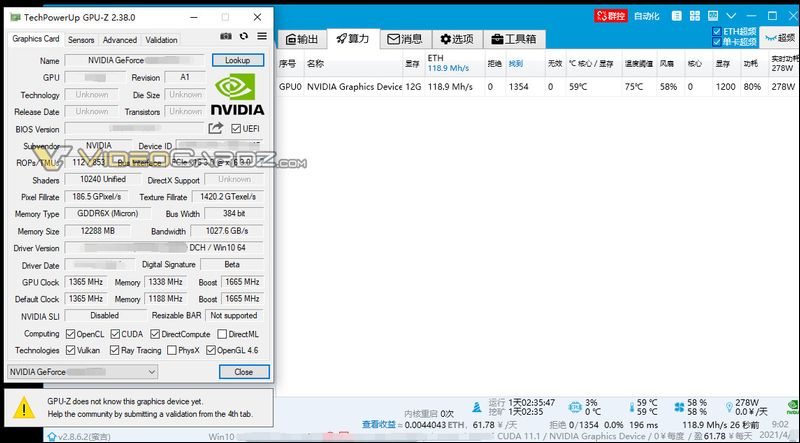This screenshot has height=443, width=800.
Task: Click the 80% power limit cell
Action: point(752,87)
